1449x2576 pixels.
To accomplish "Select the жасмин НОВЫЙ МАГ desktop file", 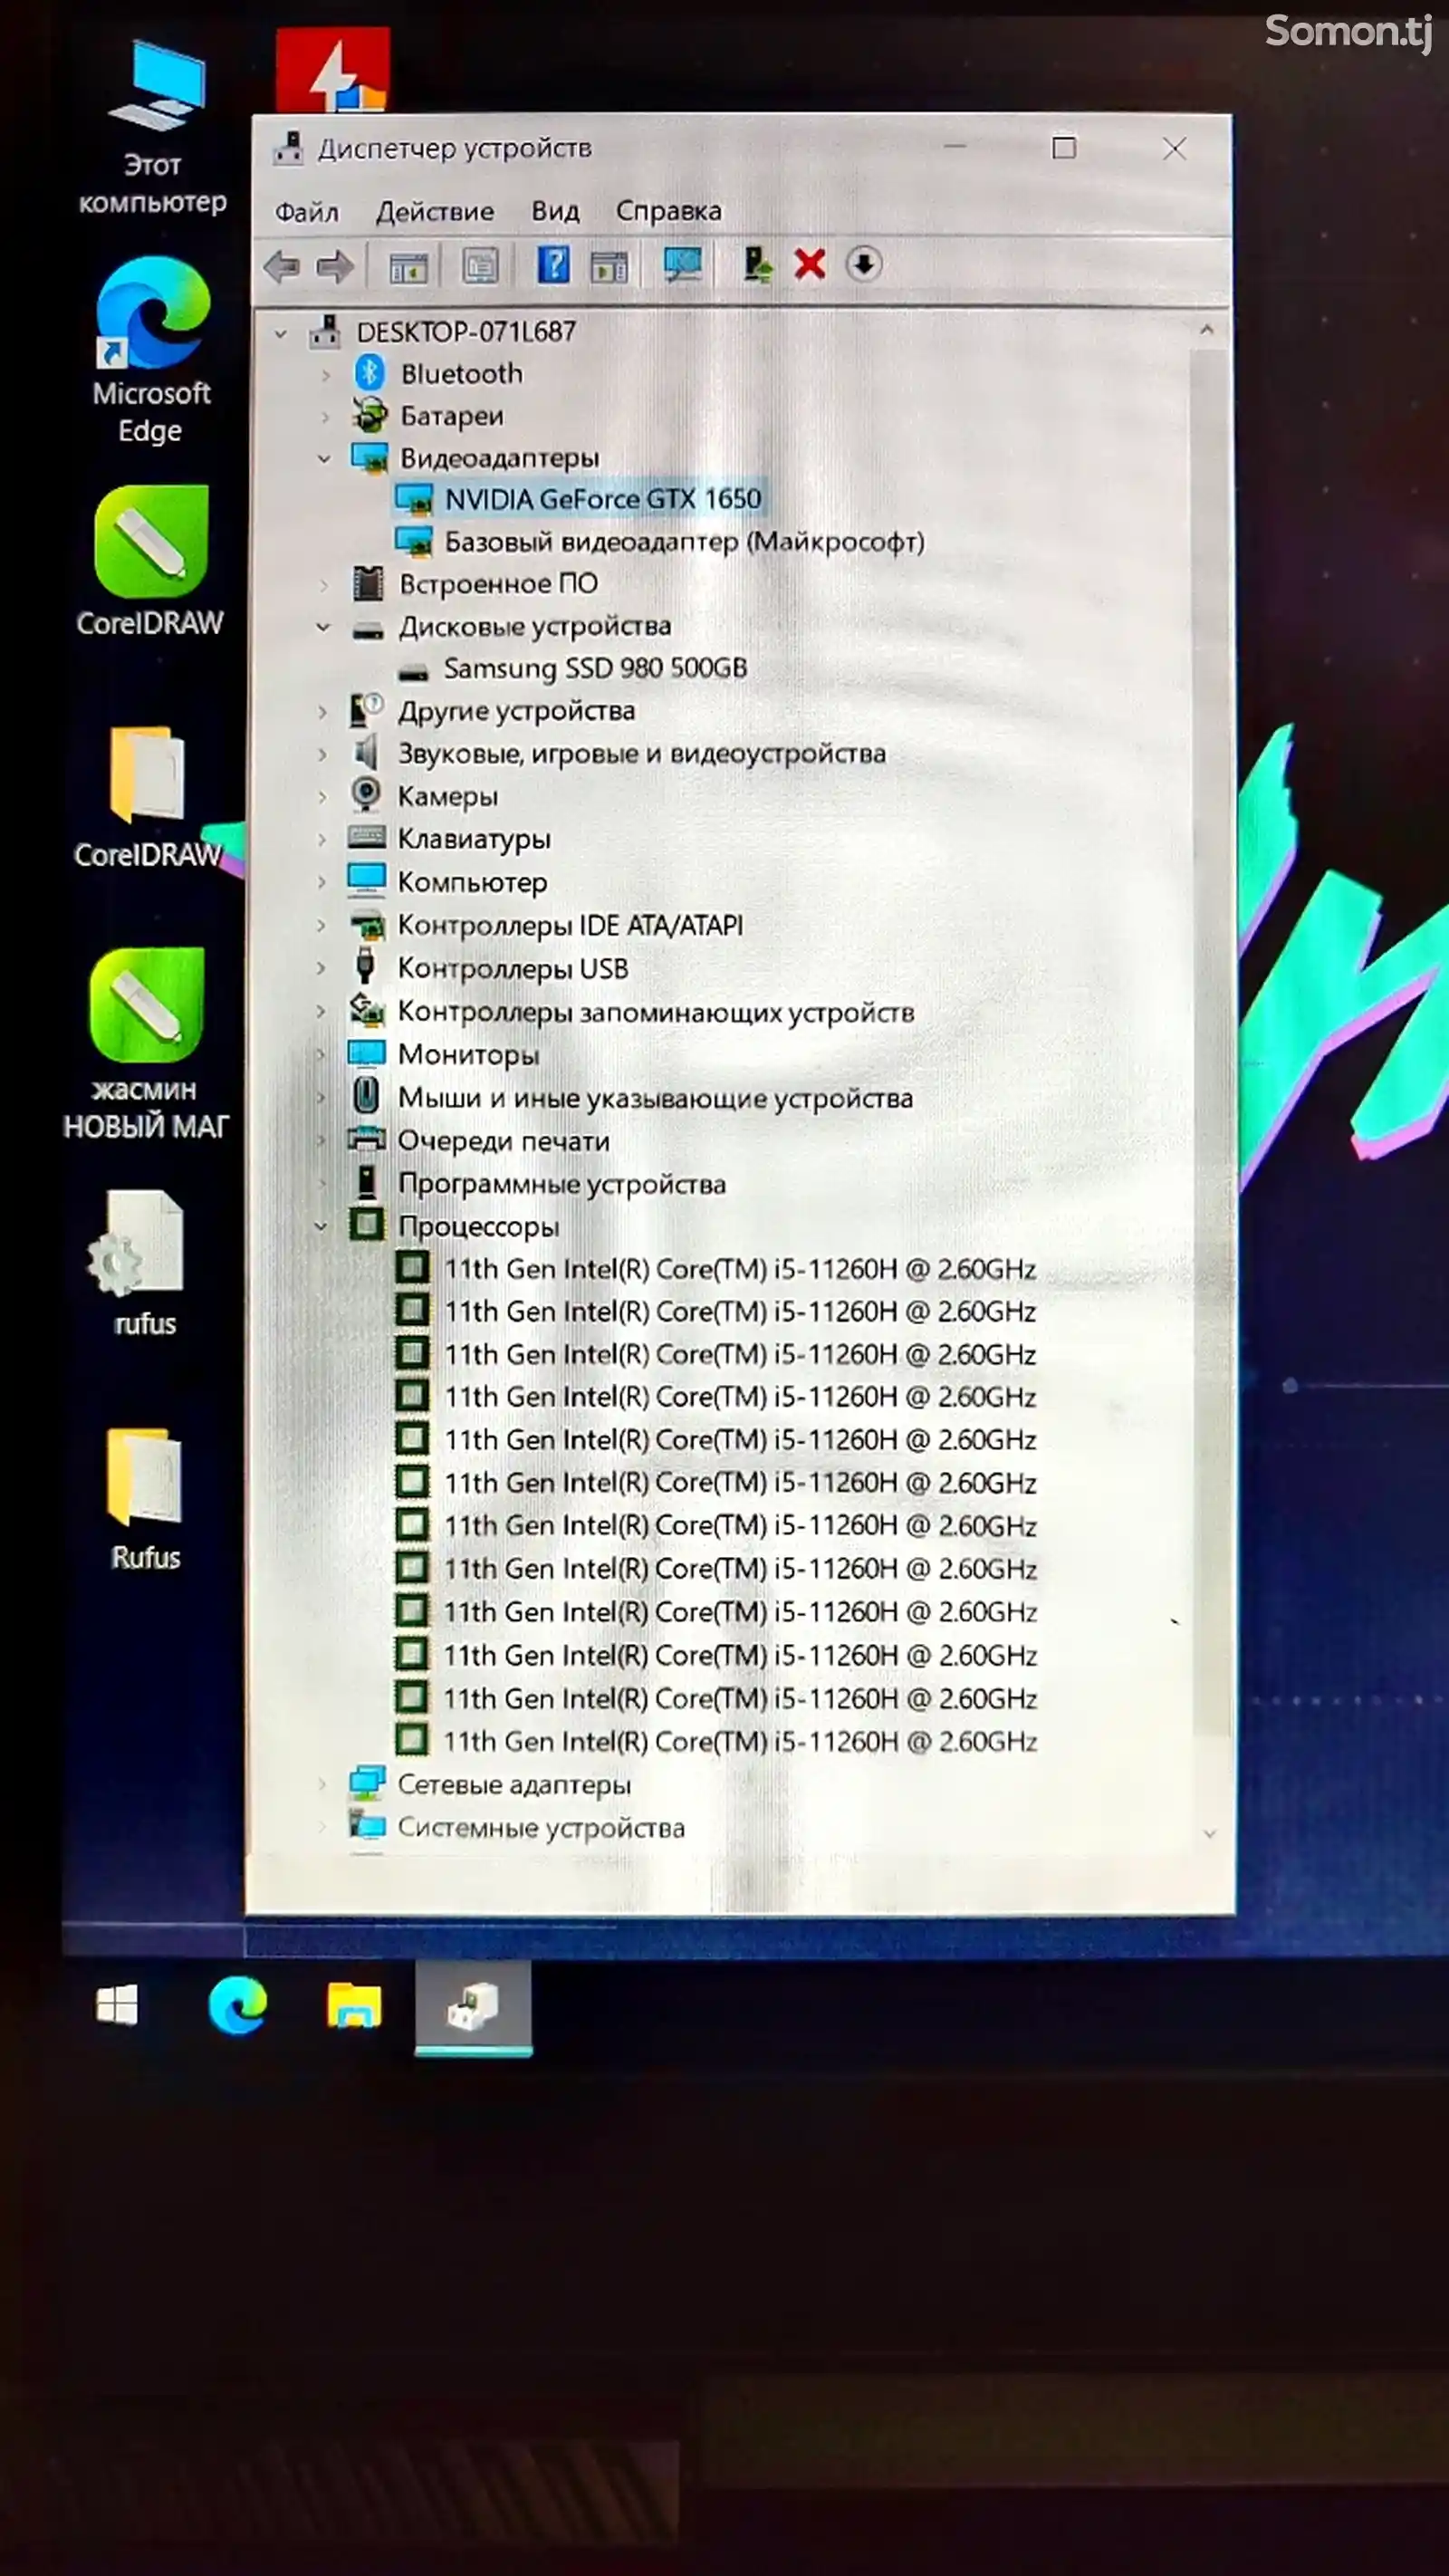I will pos(147,1044).
